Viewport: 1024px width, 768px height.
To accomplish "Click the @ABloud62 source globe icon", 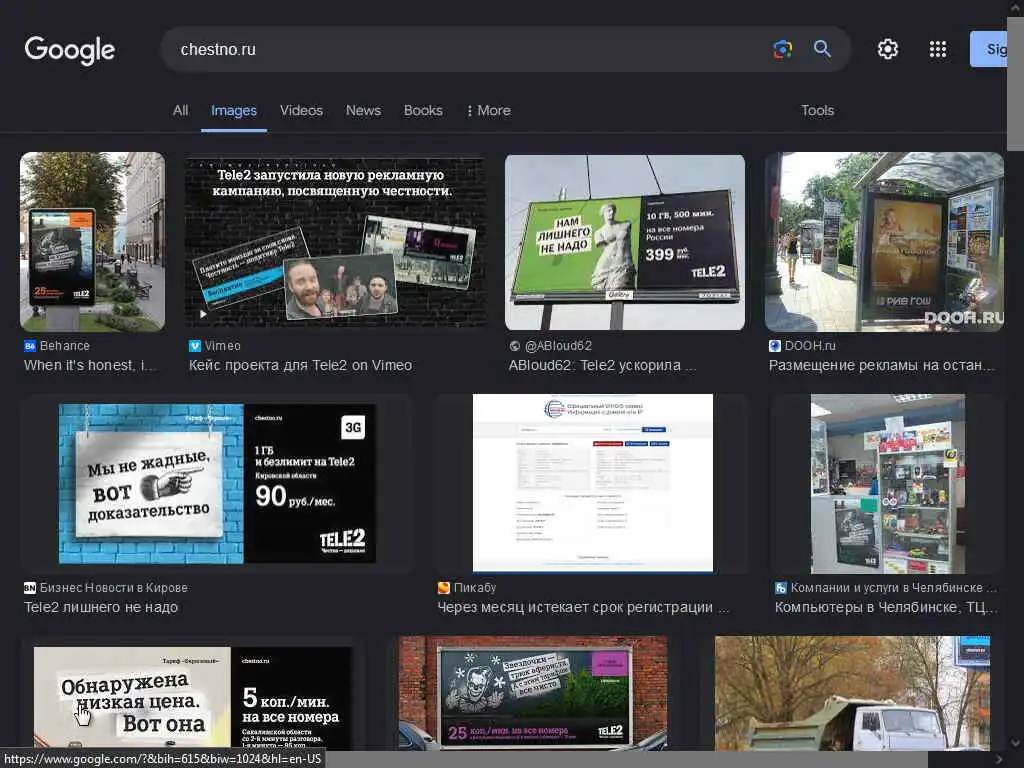I will click(x=515, y=346).
